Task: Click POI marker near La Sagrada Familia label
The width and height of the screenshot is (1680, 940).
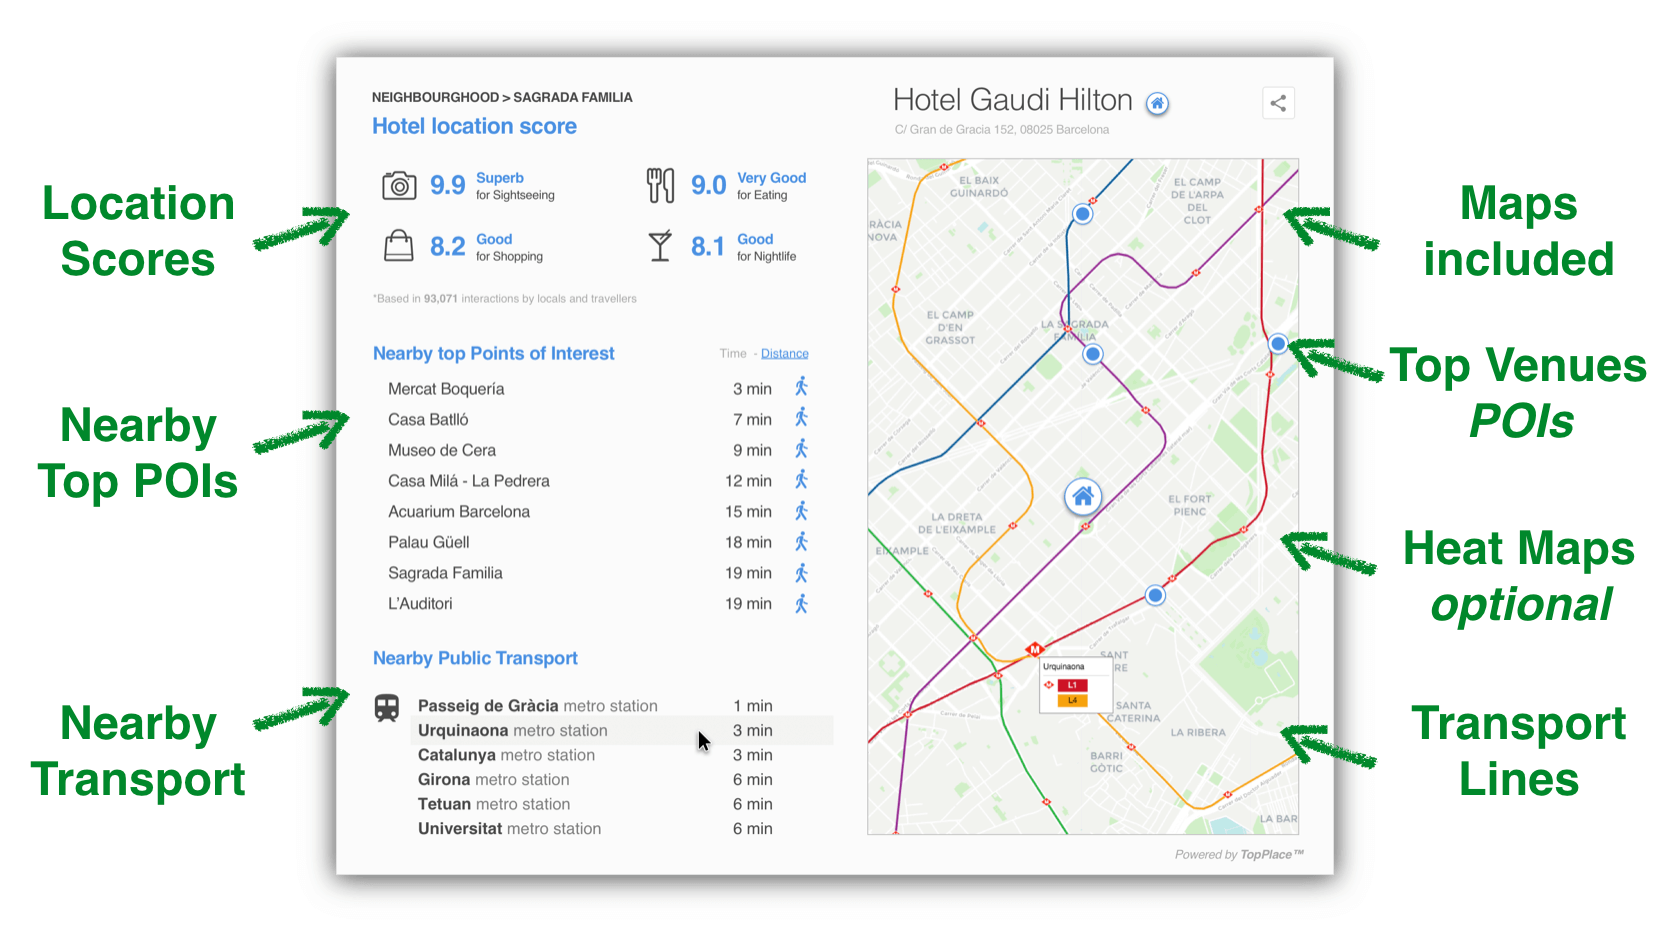Action: [x=1093, y=354]
